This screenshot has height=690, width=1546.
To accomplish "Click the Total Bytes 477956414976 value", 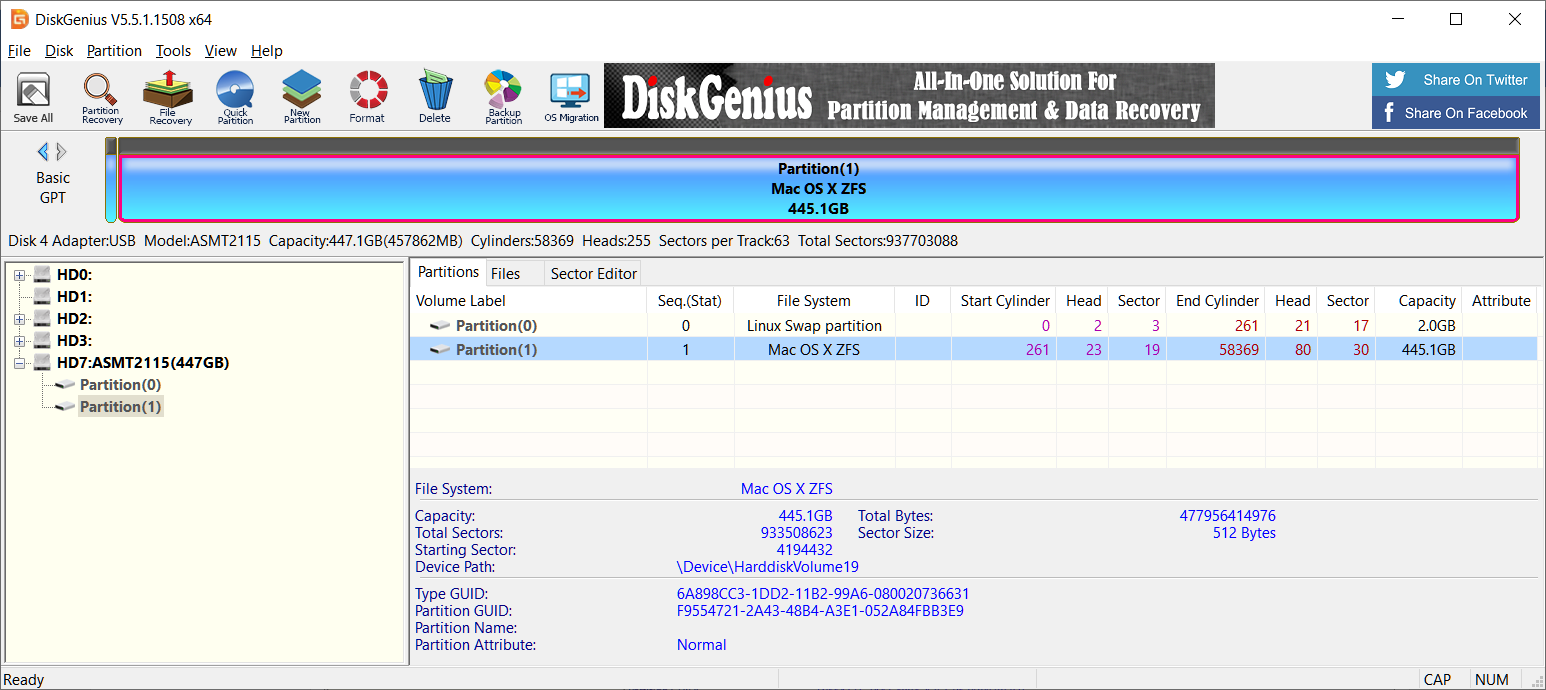I will pyautogui.click(x=1228, y=516).
